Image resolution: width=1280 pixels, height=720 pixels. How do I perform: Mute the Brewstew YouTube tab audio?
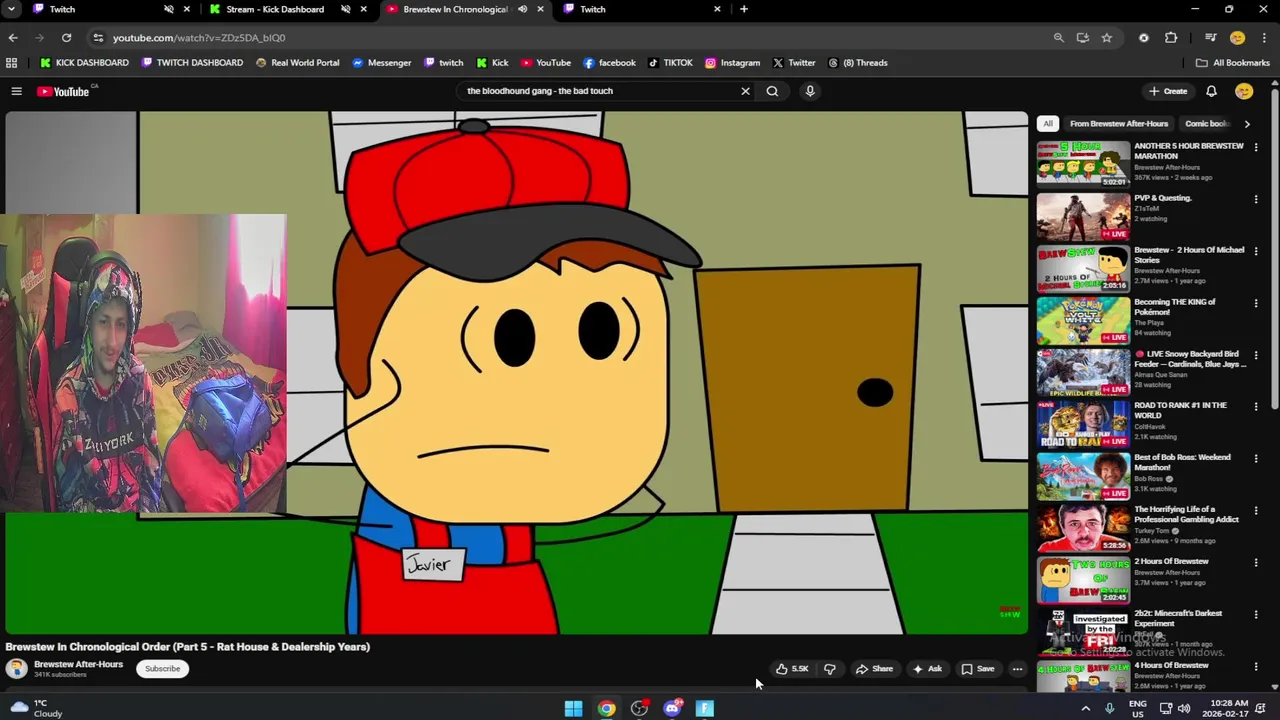(x=522, y=9)
